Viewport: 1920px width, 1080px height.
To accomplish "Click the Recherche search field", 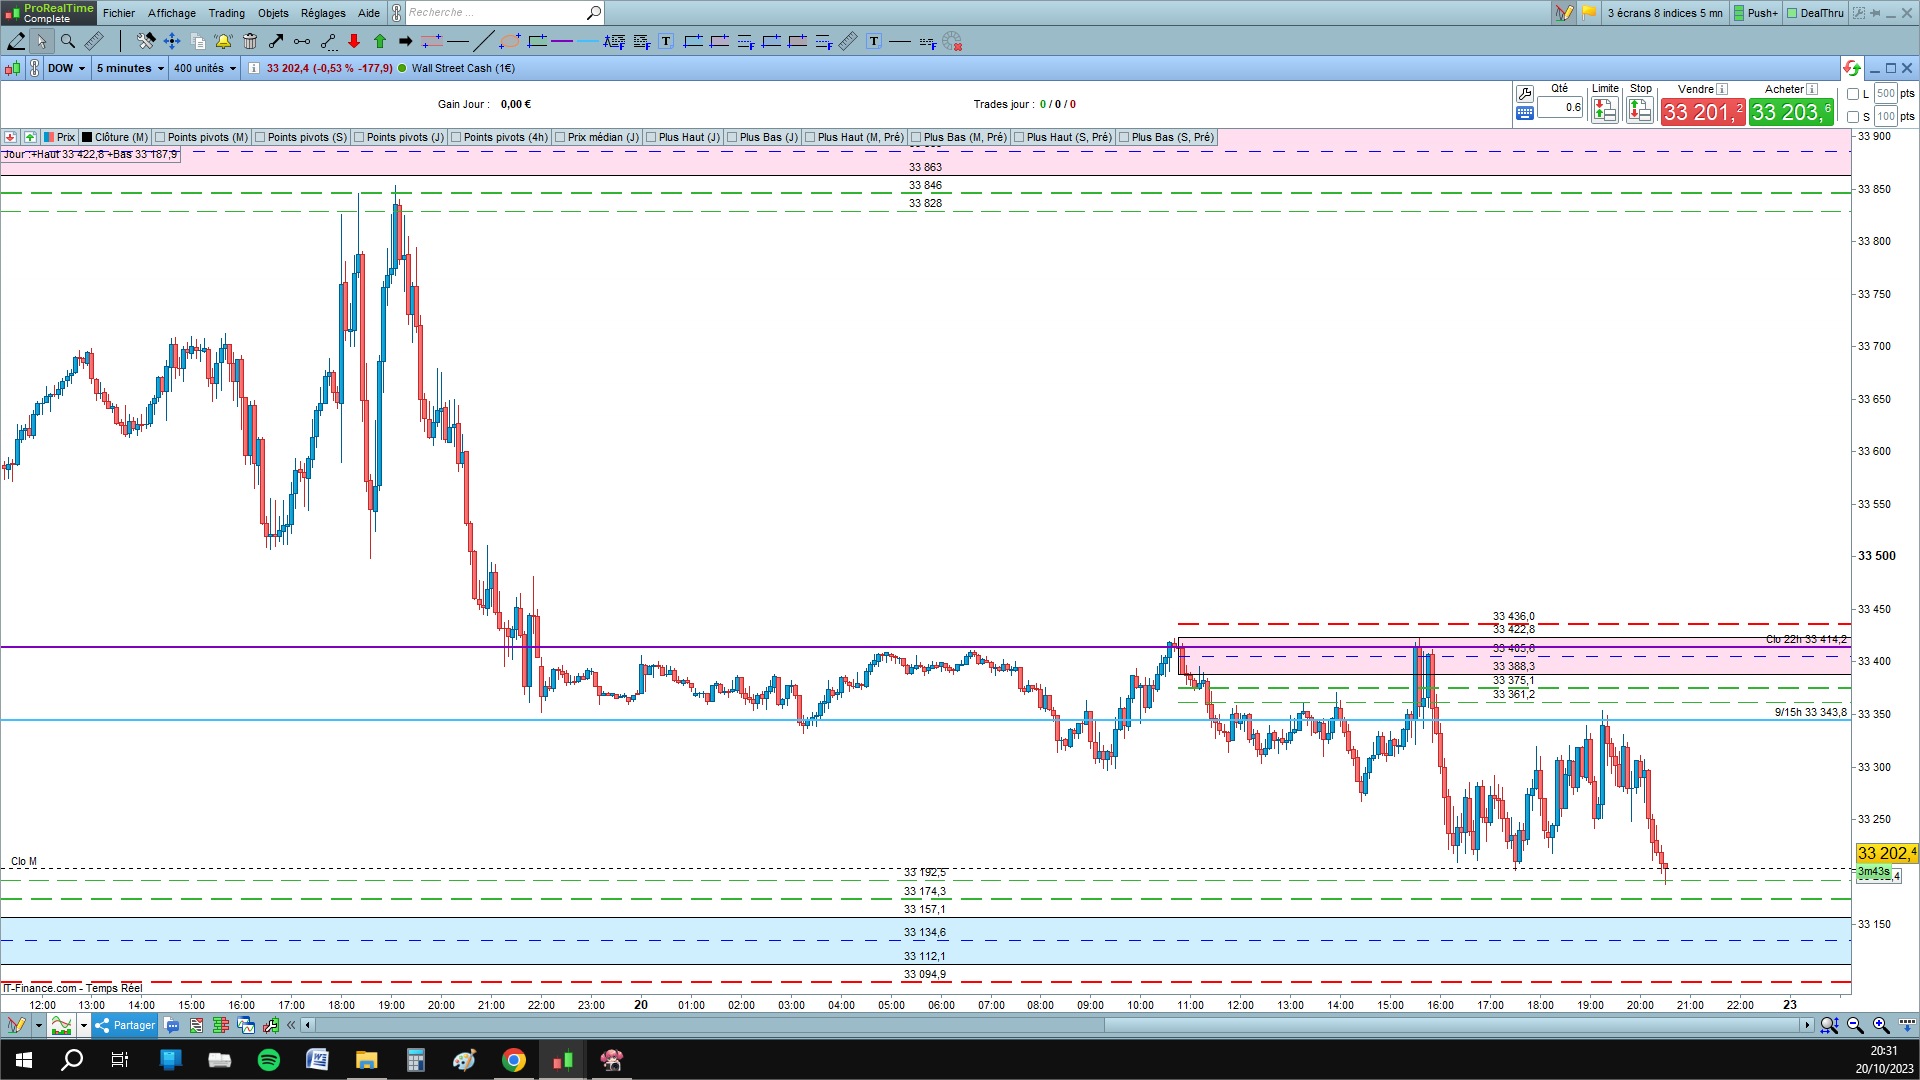I will [x=495, y=13].
